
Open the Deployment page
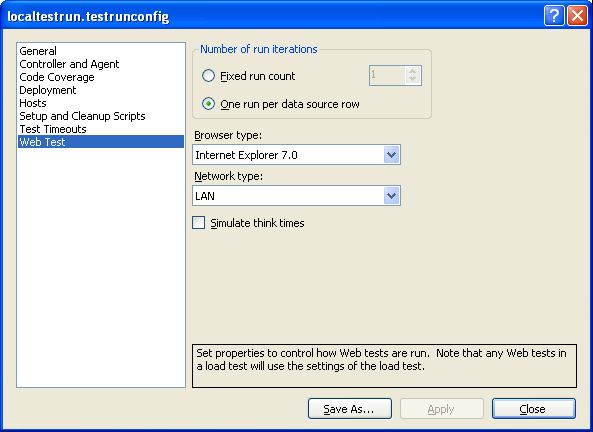(x=48, y=90)
